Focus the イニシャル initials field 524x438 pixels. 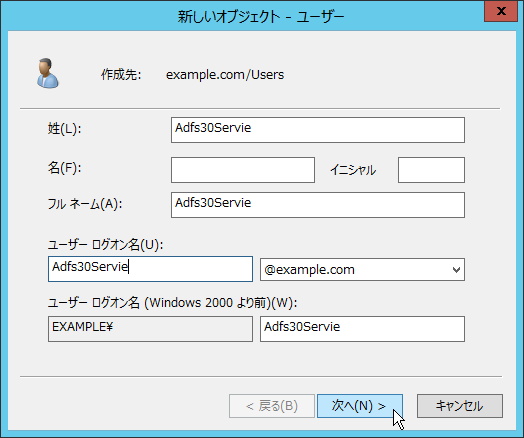(431, 170)
